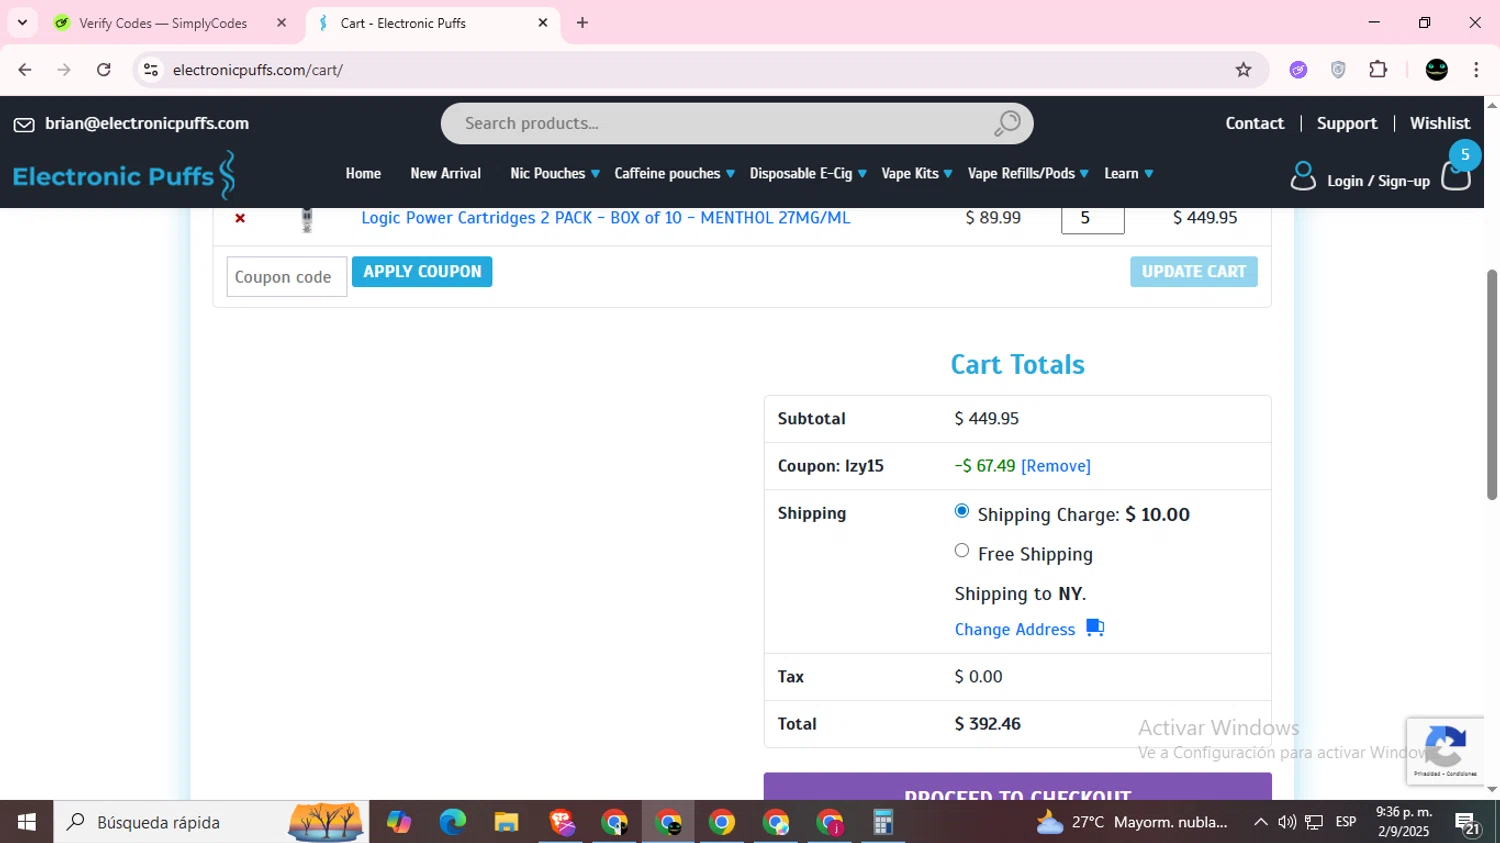Viewport: 1500px width, 843px height.
Task: Open the Calculator app on the taskbar
Action: click(883, 822)
